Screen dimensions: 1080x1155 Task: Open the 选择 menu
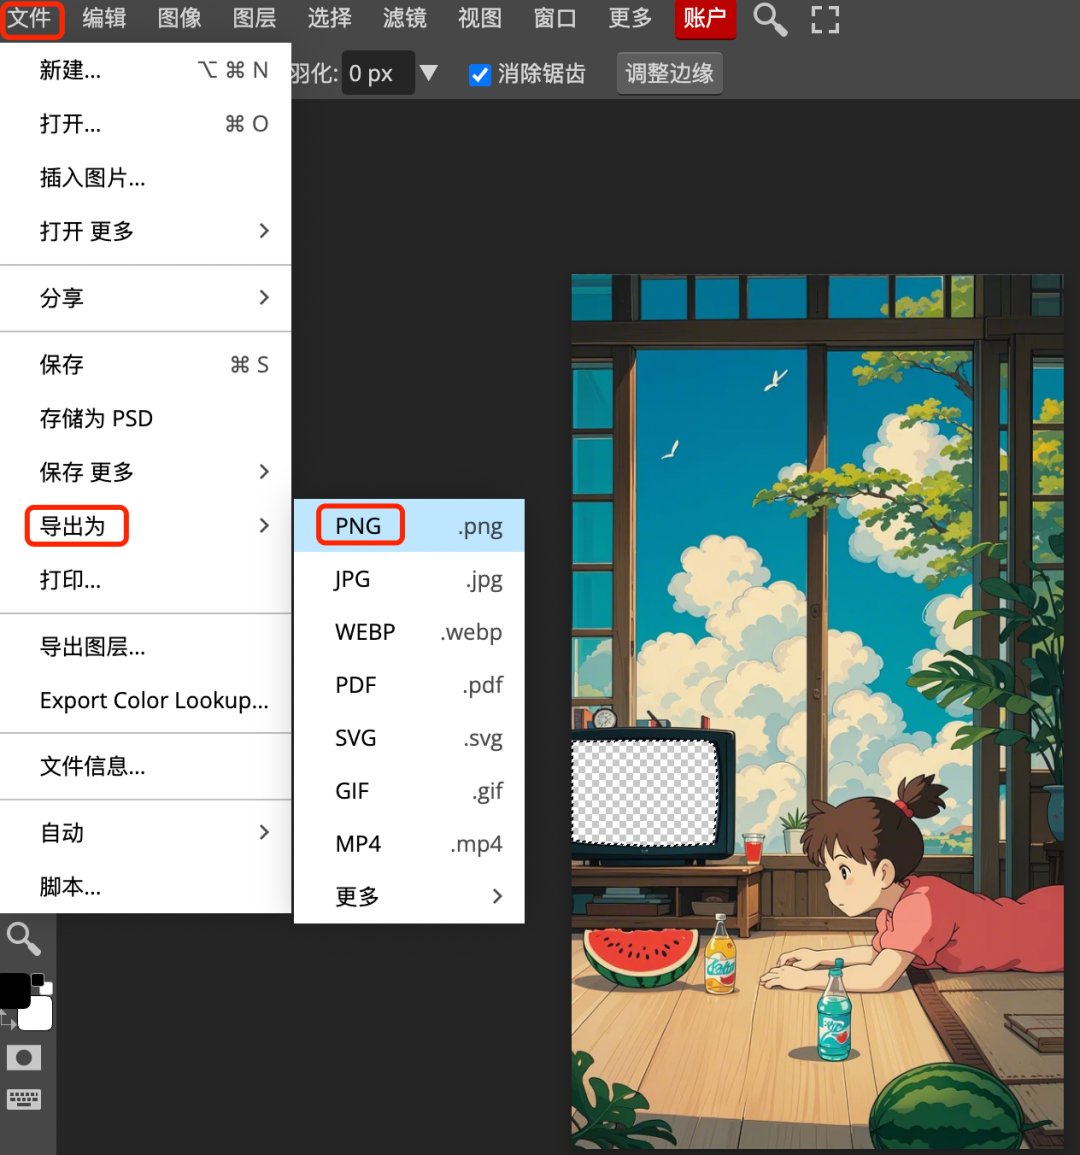tap(330, 18)
